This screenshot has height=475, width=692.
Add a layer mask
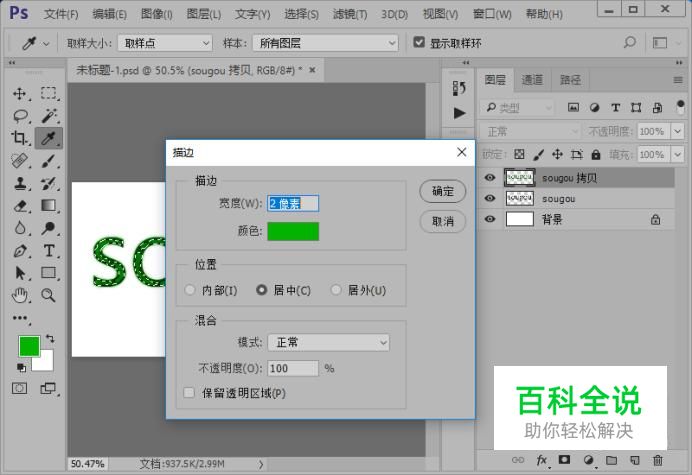click(x=564, y=460)
